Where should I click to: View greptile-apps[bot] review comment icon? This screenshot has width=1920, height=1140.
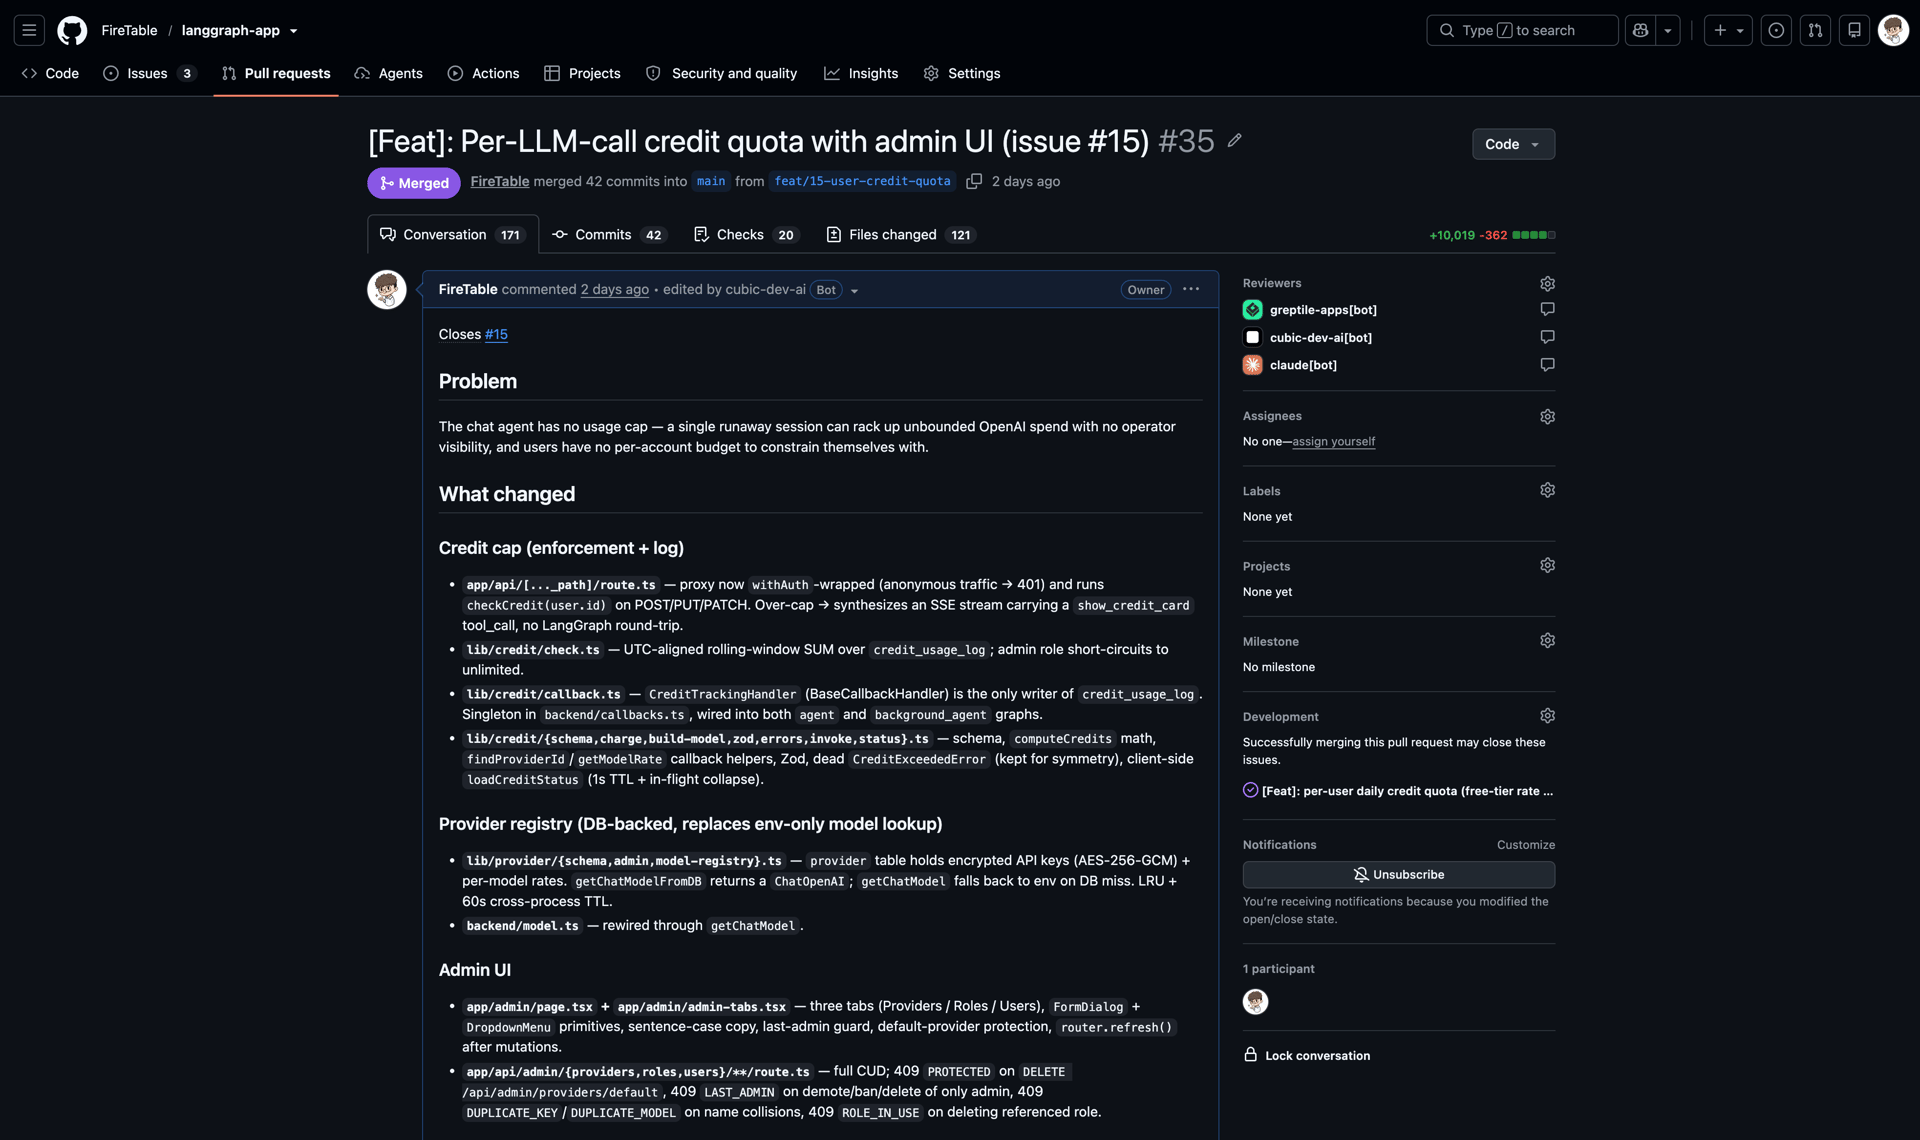pos(1547,309)
